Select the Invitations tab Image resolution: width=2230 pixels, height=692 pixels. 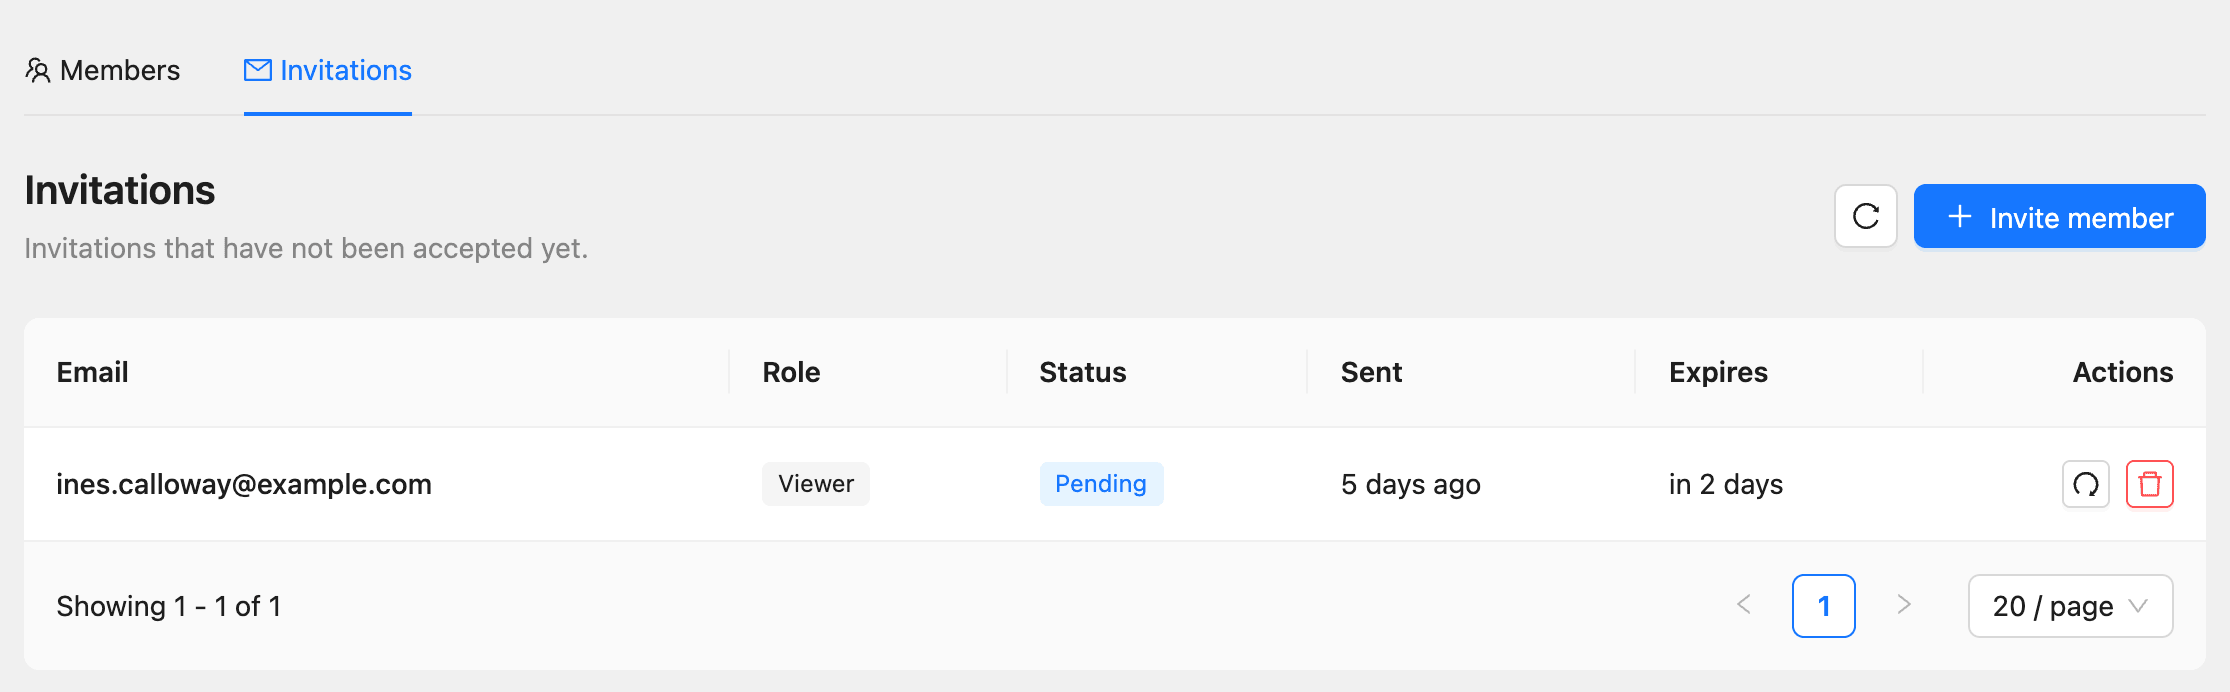point(328,70)
